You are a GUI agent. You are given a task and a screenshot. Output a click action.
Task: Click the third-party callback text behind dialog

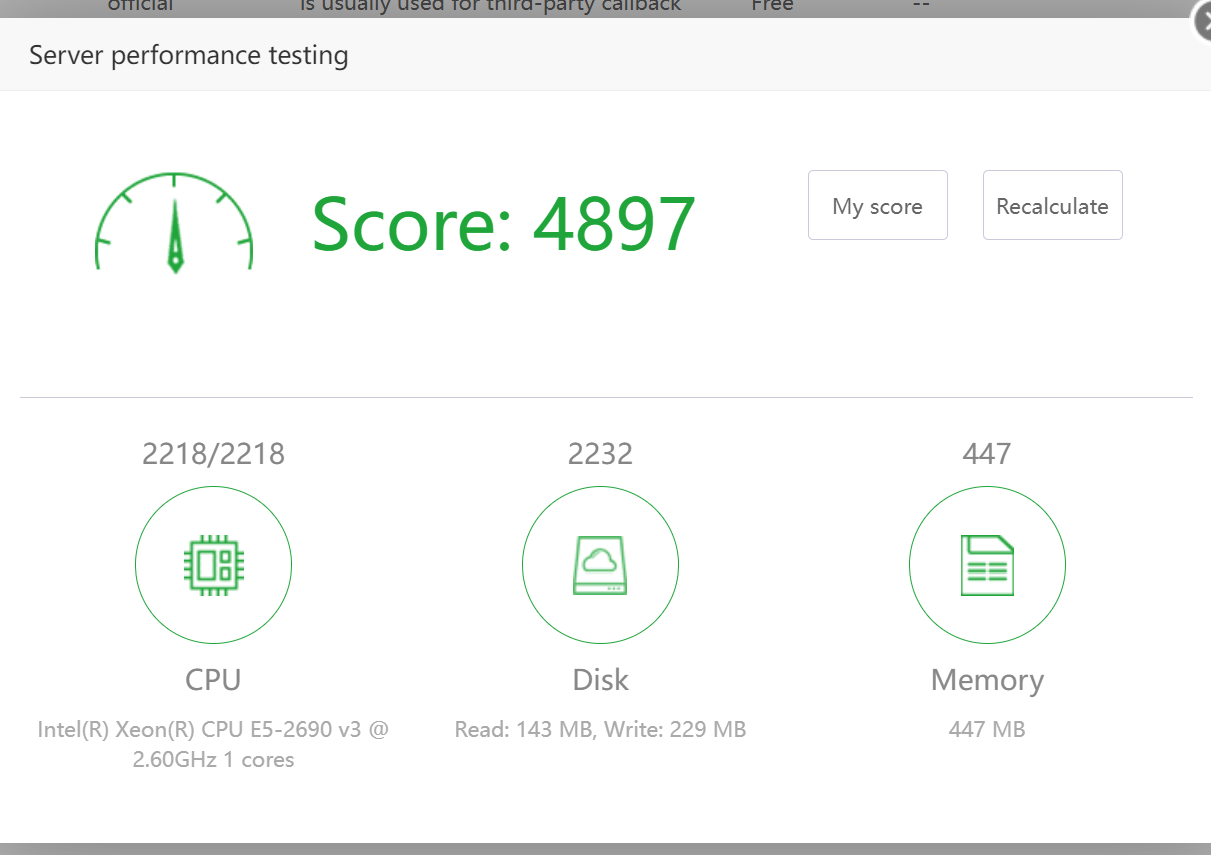pos(490,6)
